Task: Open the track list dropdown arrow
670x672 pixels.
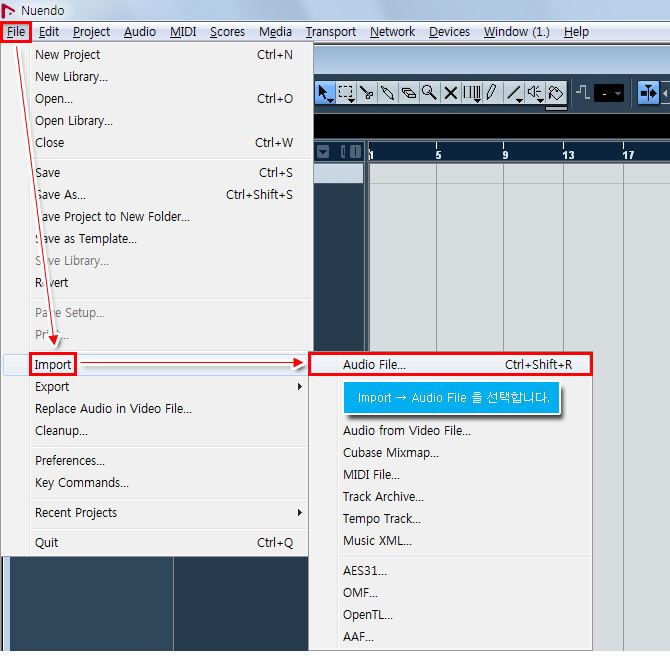Action: (x=323, y=152)
